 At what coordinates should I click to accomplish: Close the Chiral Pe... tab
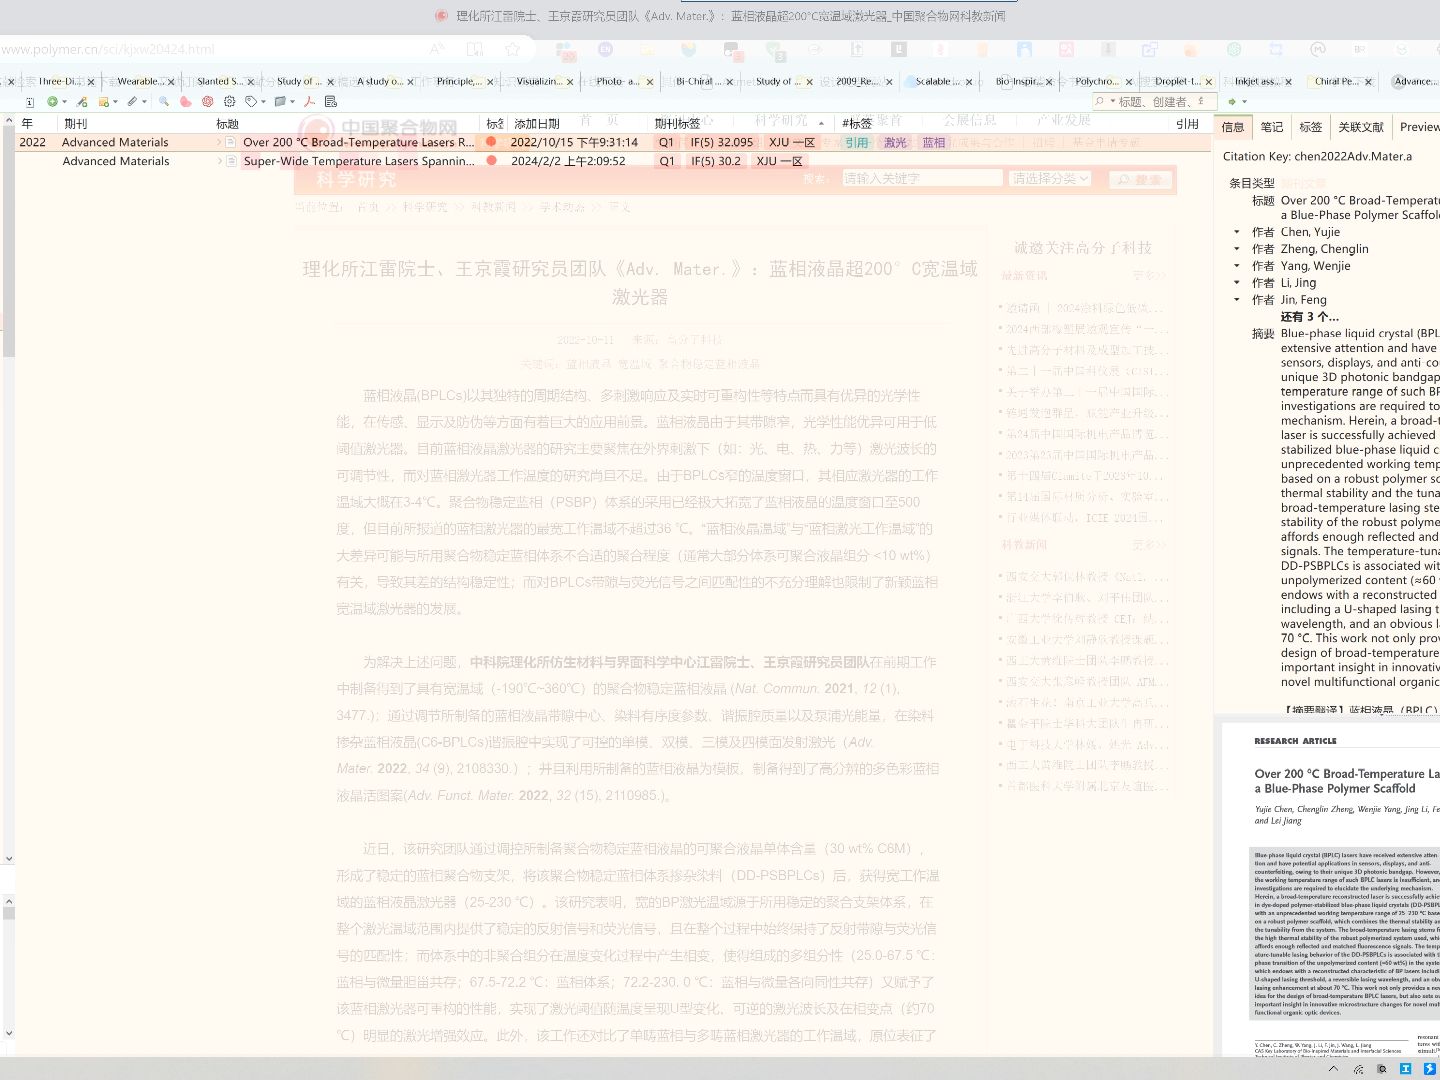(x=1369, y=82)
